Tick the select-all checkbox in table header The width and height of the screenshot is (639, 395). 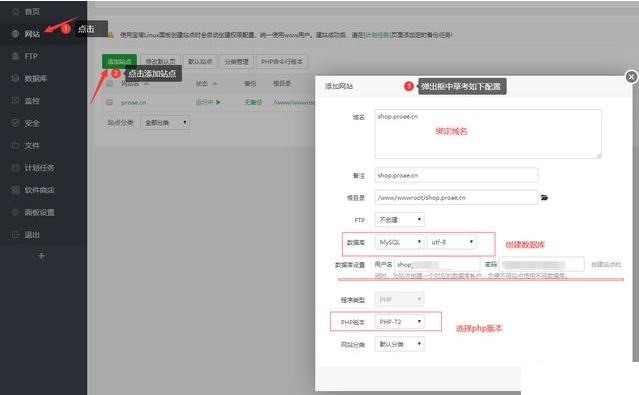pos(109,84)
